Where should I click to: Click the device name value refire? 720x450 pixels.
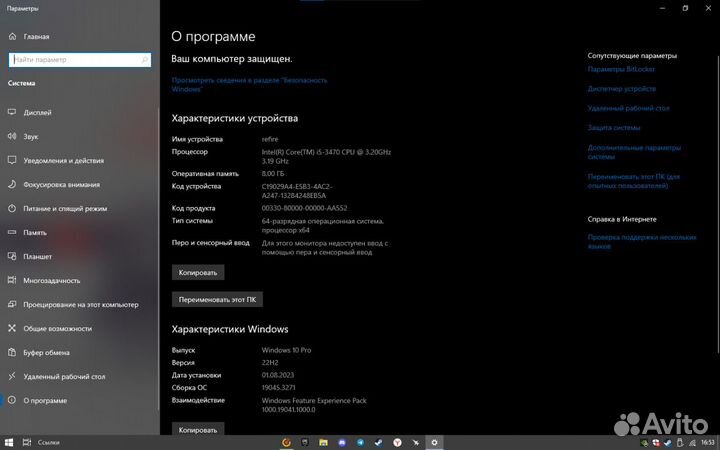270,139
